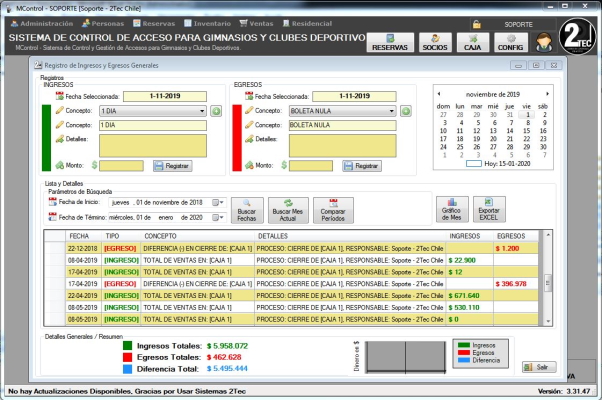602x400 pixels.
Task: Click Ingresos Monto input field
Action: [121, 166]
